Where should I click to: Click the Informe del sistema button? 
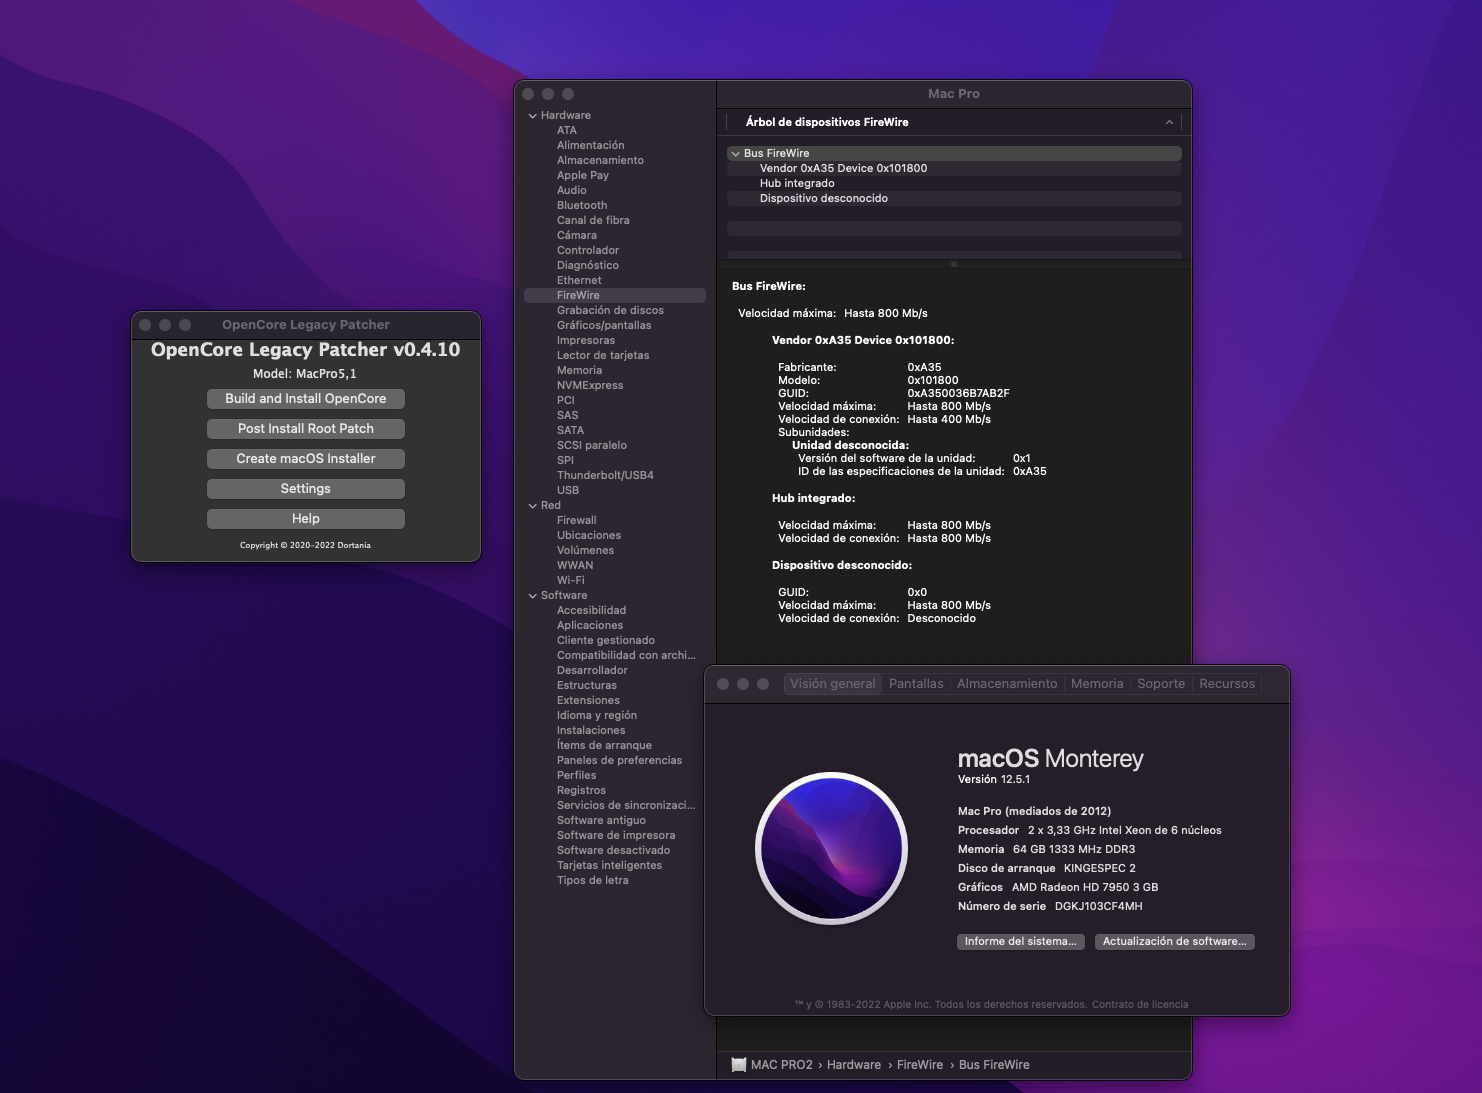pyautogui.click(x=1020, y=942)
